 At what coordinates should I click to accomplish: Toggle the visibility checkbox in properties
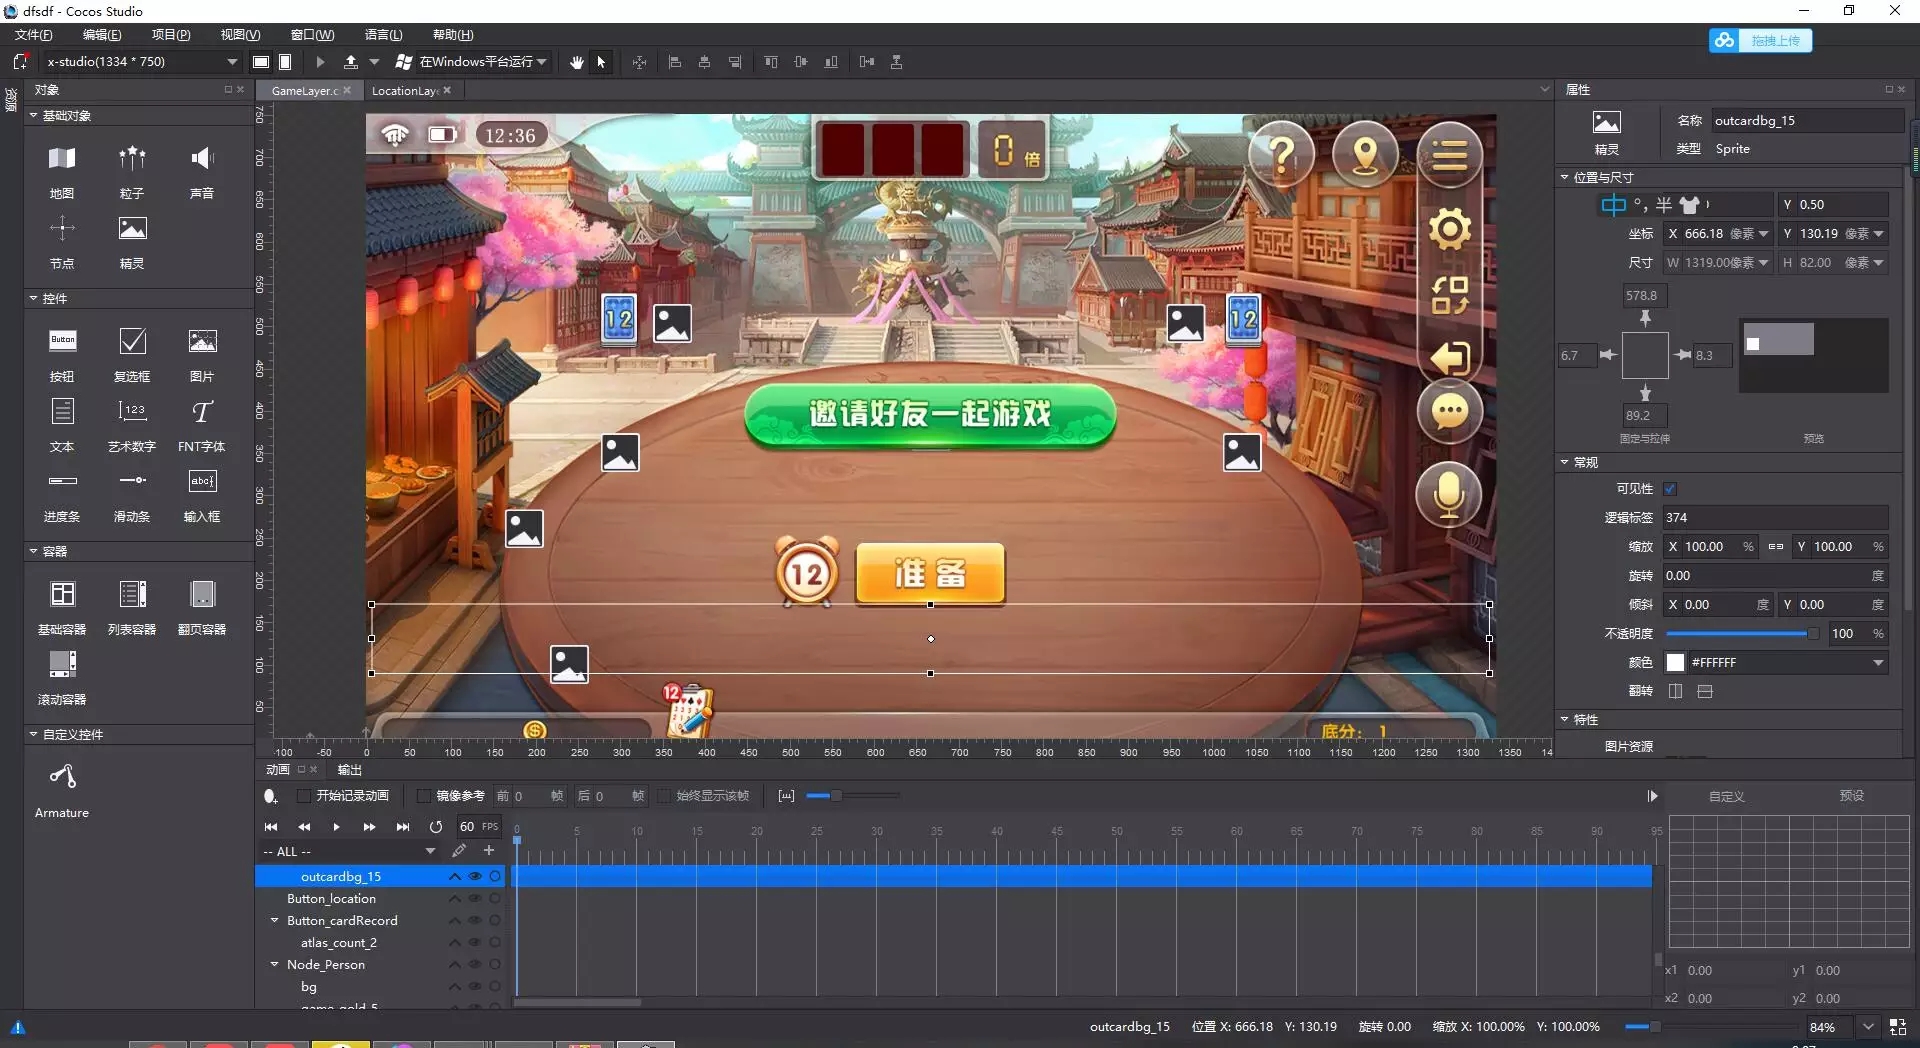pyautogui.click(x=1670, y=489)
